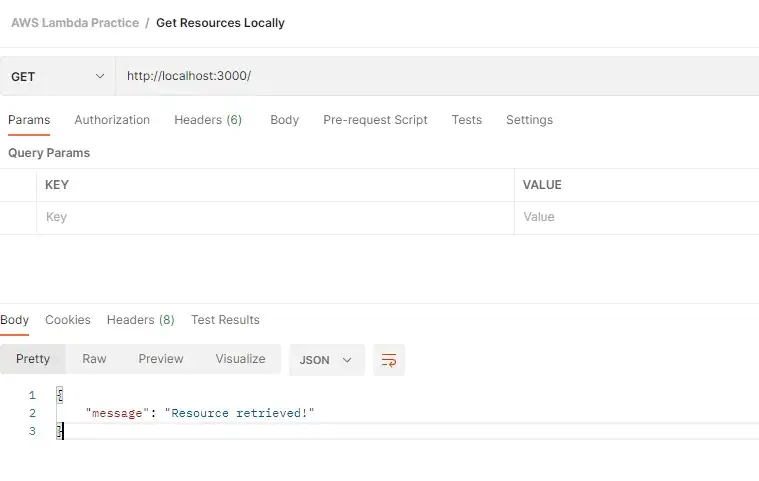Select the Visualize response view
759x481 pixels.
point(240,359)
